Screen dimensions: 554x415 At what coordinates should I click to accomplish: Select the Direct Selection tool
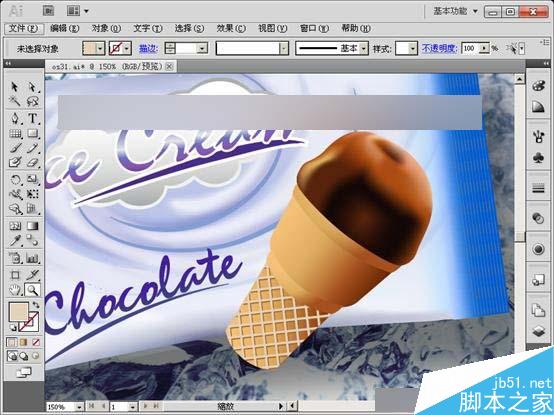click(32, 87)
